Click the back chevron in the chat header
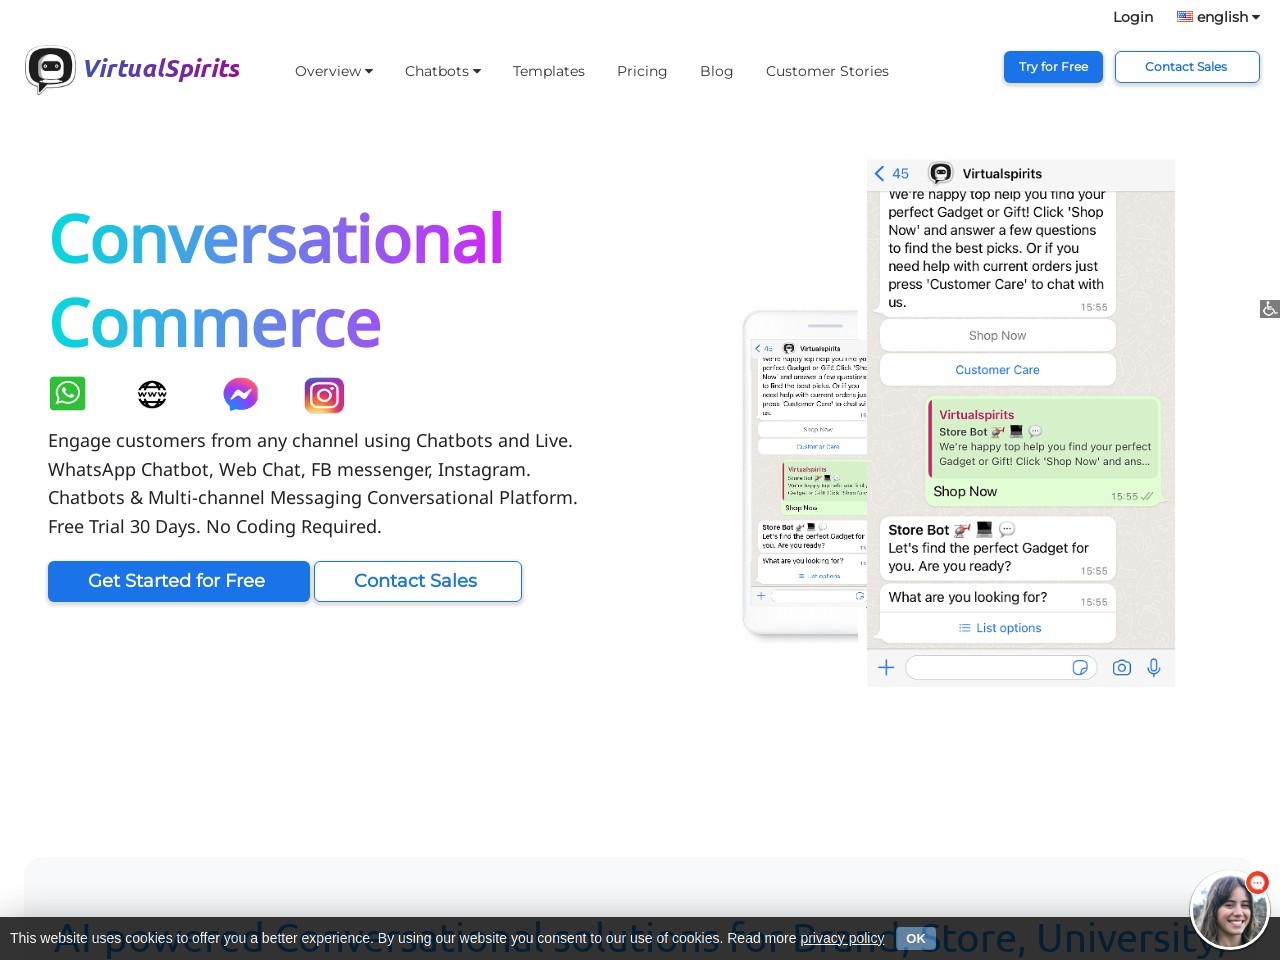This screenshot has height=960, width=1280. point(879,173)
